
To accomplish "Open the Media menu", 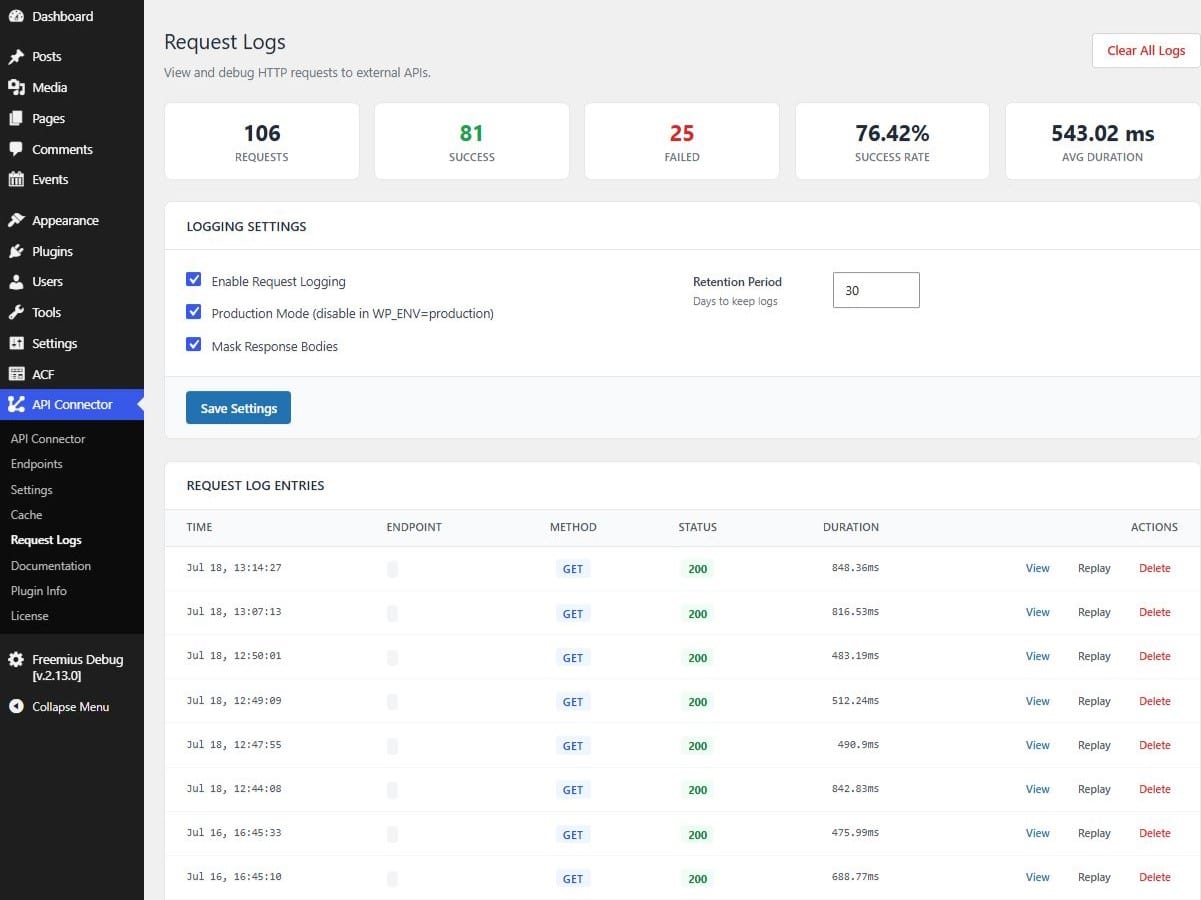I will click(x=72, y=88).
